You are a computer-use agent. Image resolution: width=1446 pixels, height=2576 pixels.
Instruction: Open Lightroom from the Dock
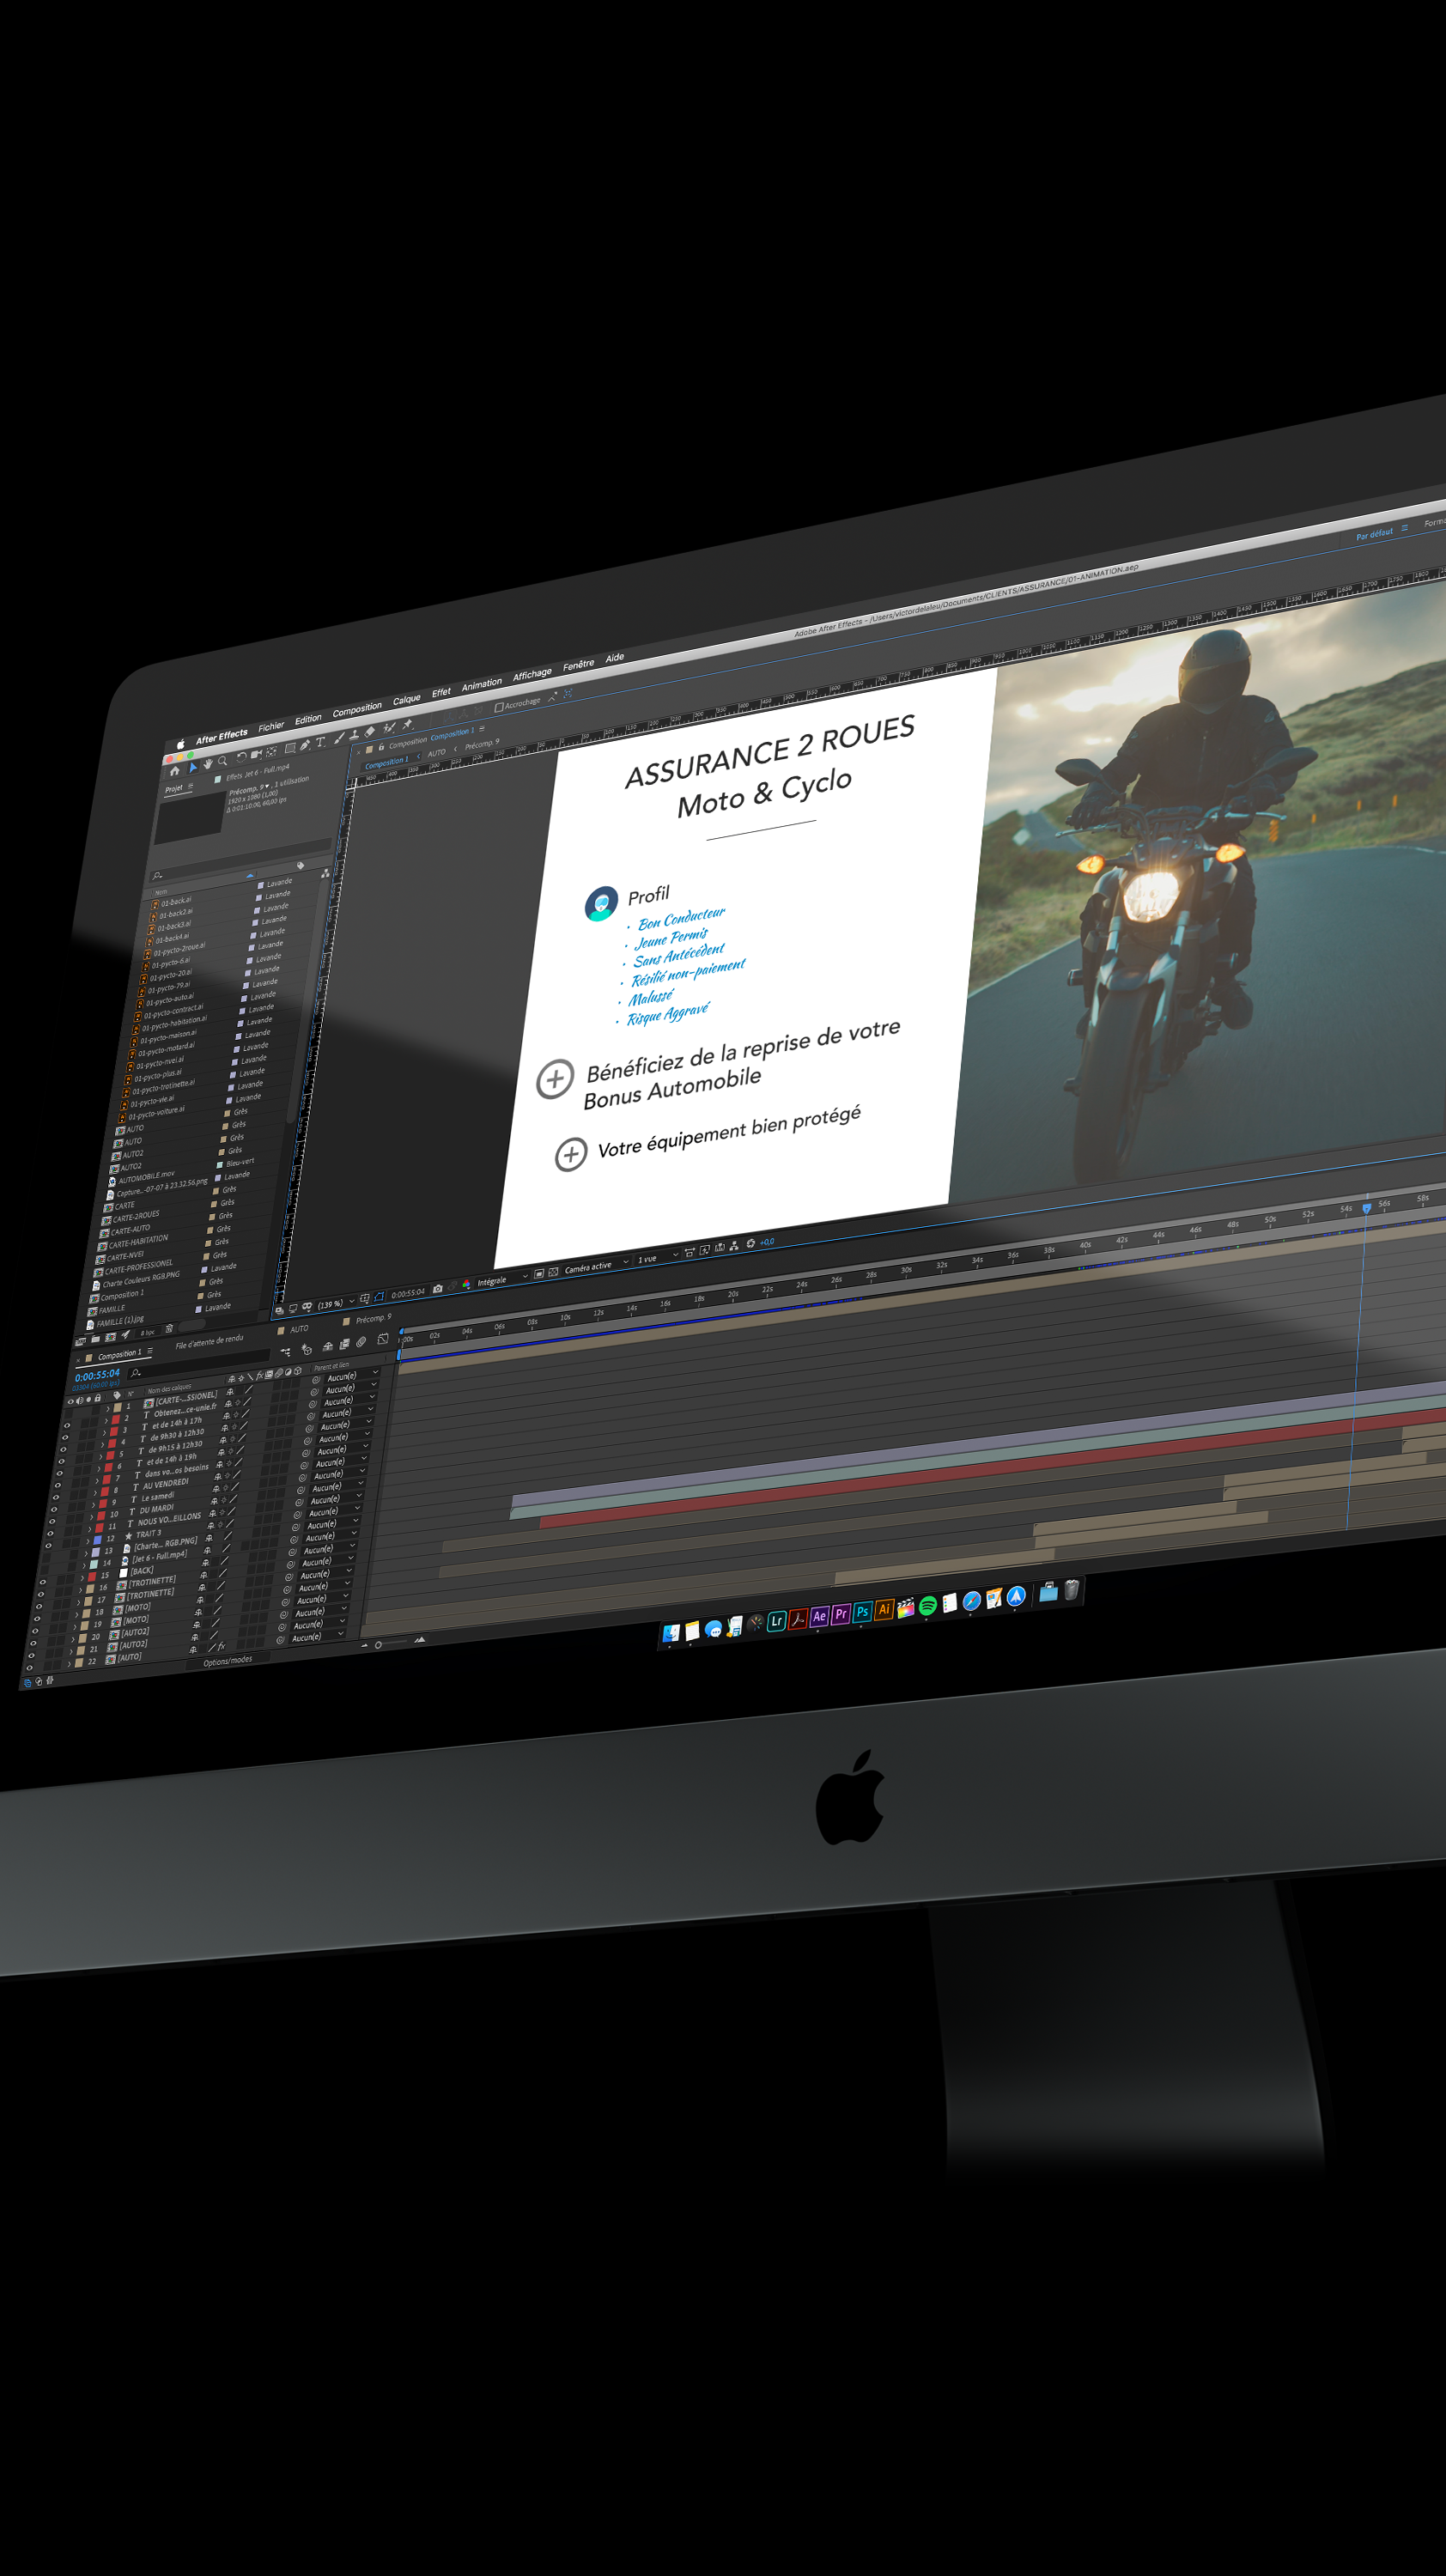coord(776,1621)
